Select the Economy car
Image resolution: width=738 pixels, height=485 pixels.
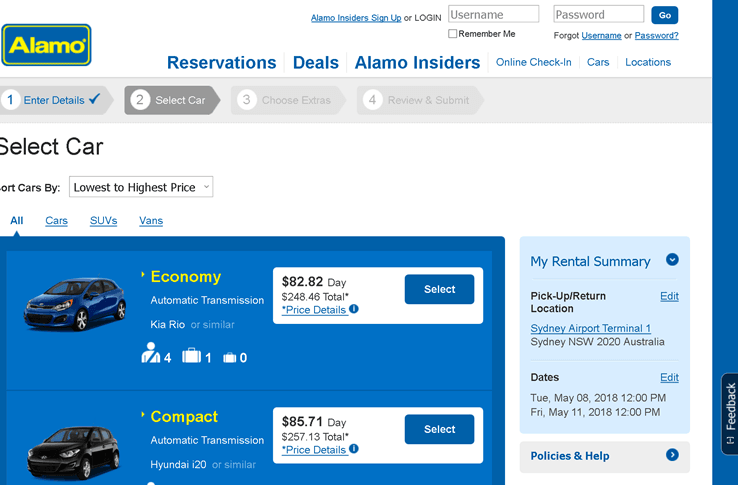[x=439, y=289]
